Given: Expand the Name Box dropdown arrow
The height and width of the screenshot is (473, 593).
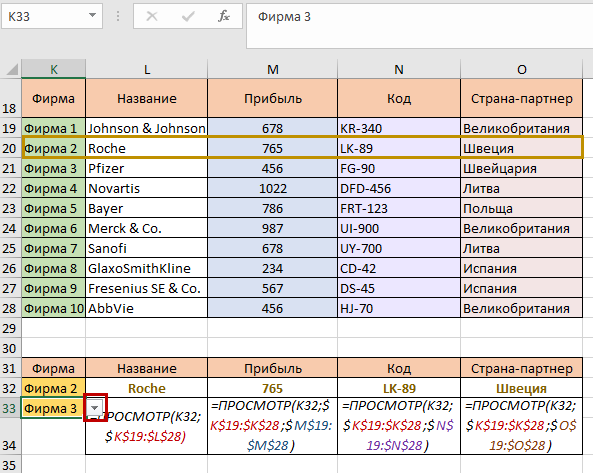Looking at the screenshot, I should coord(92,16).
